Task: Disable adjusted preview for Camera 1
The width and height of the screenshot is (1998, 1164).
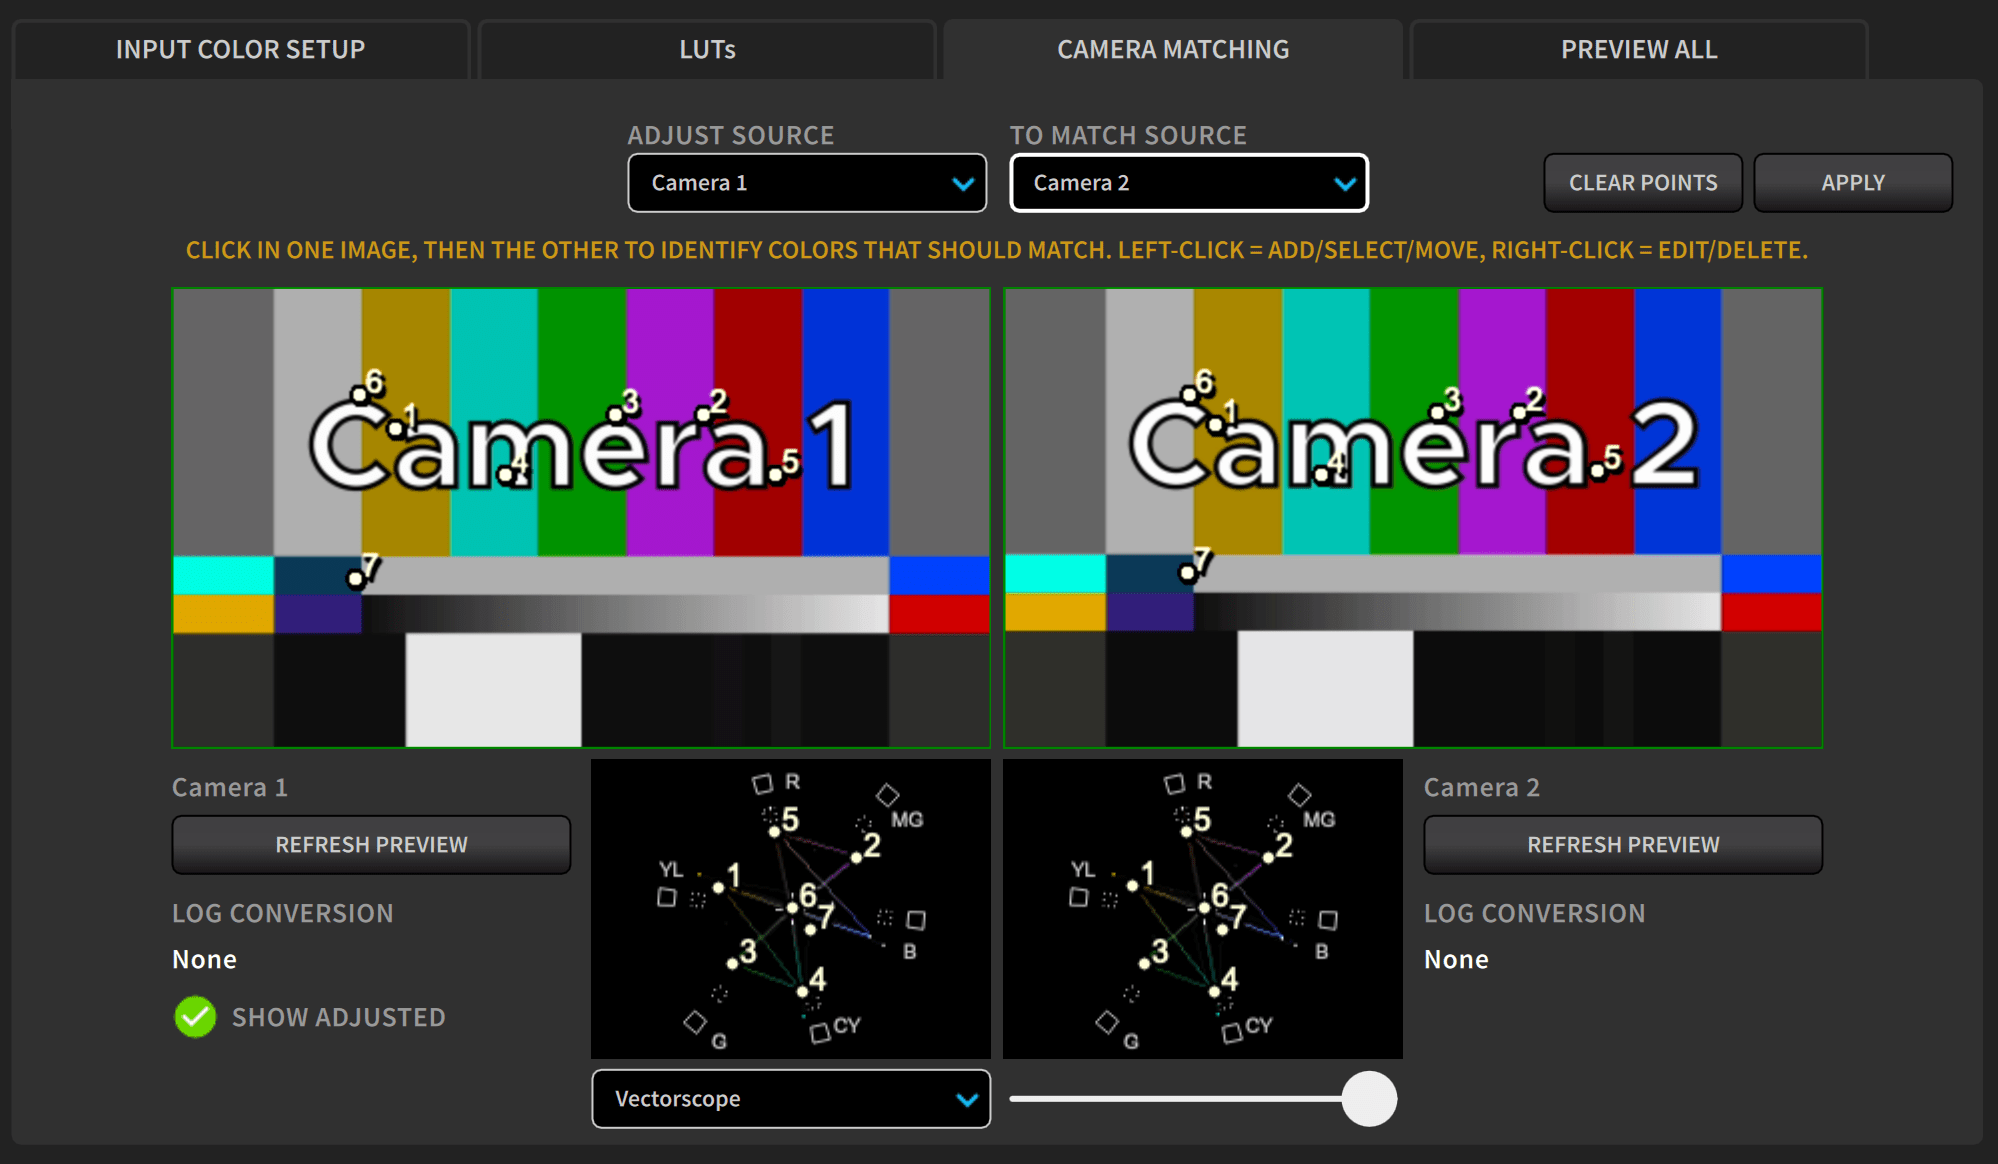Action: click(x=195, y=1017)
